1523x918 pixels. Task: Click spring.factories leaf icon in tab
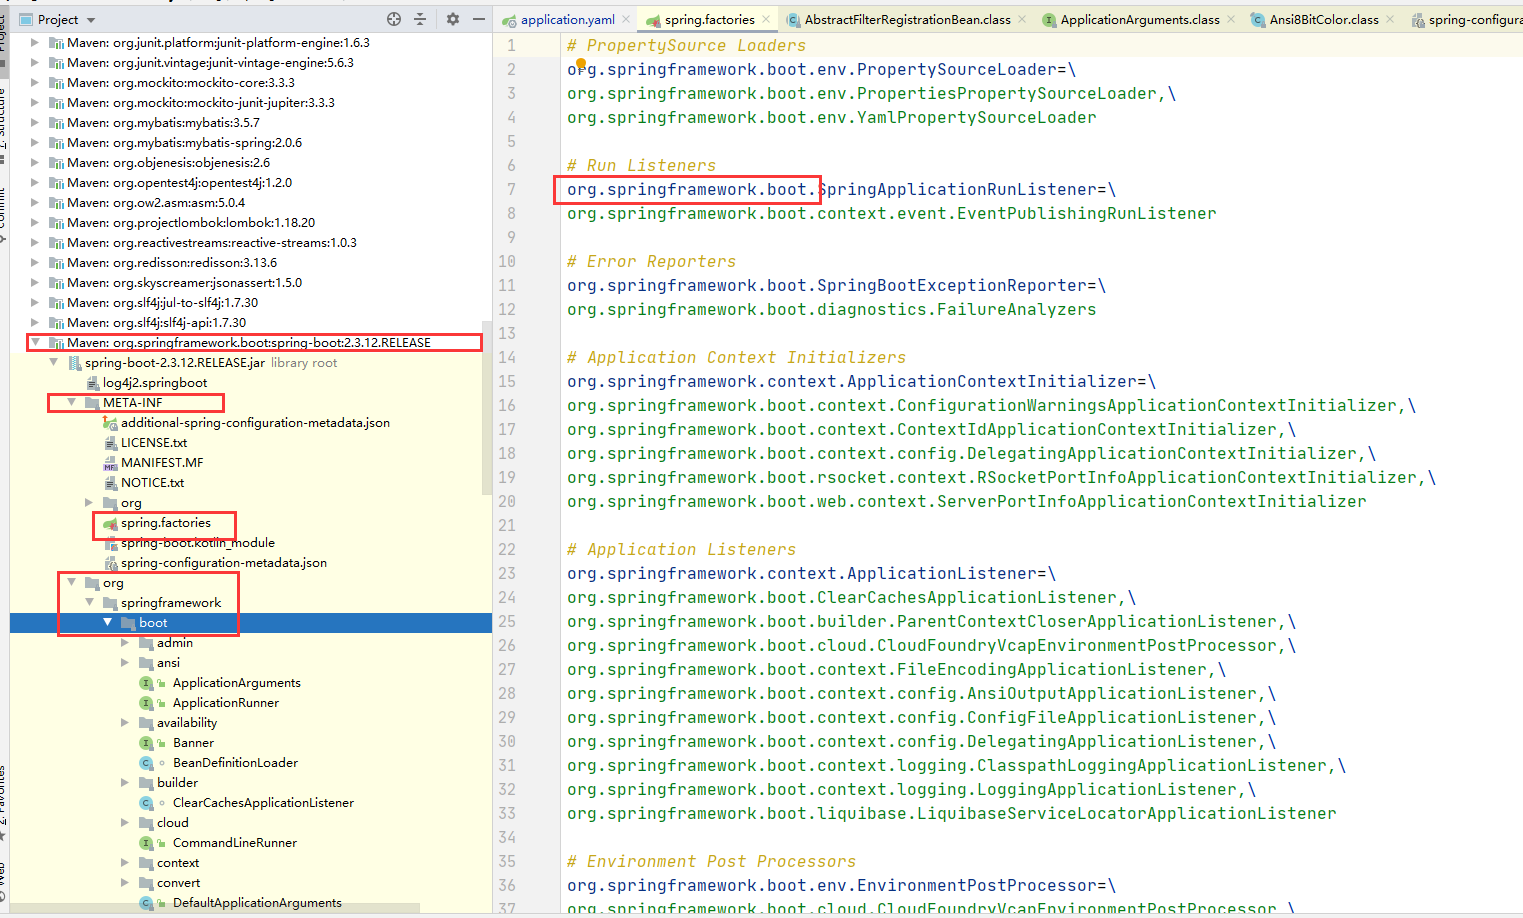[653, 20]
